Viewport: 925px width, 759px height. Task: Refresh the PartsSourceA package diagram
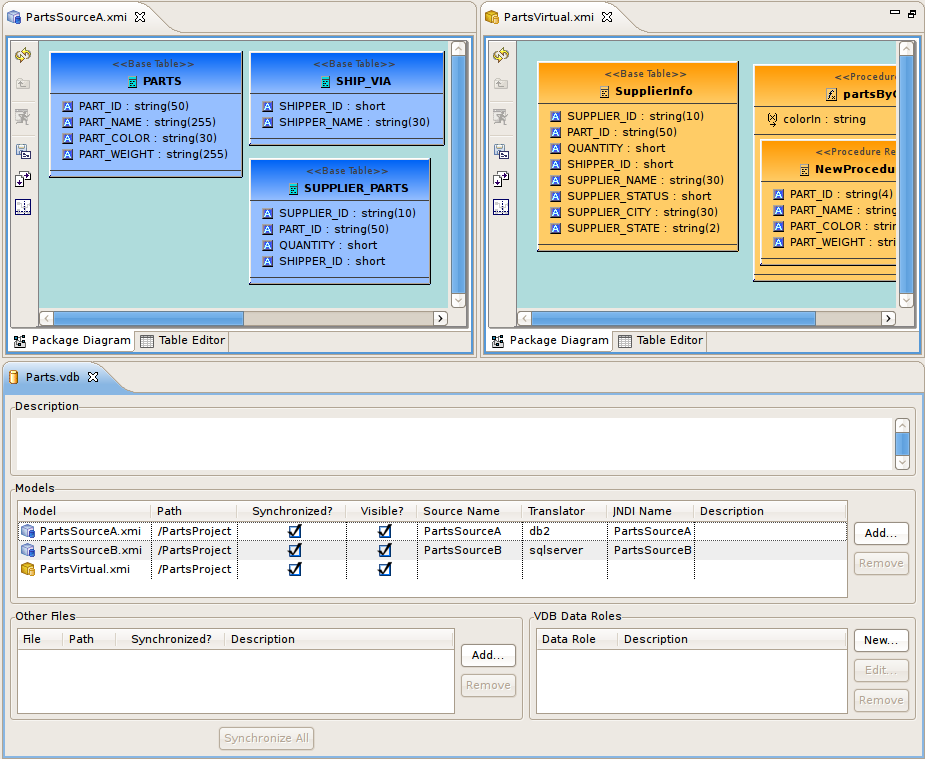pos(23,58)
